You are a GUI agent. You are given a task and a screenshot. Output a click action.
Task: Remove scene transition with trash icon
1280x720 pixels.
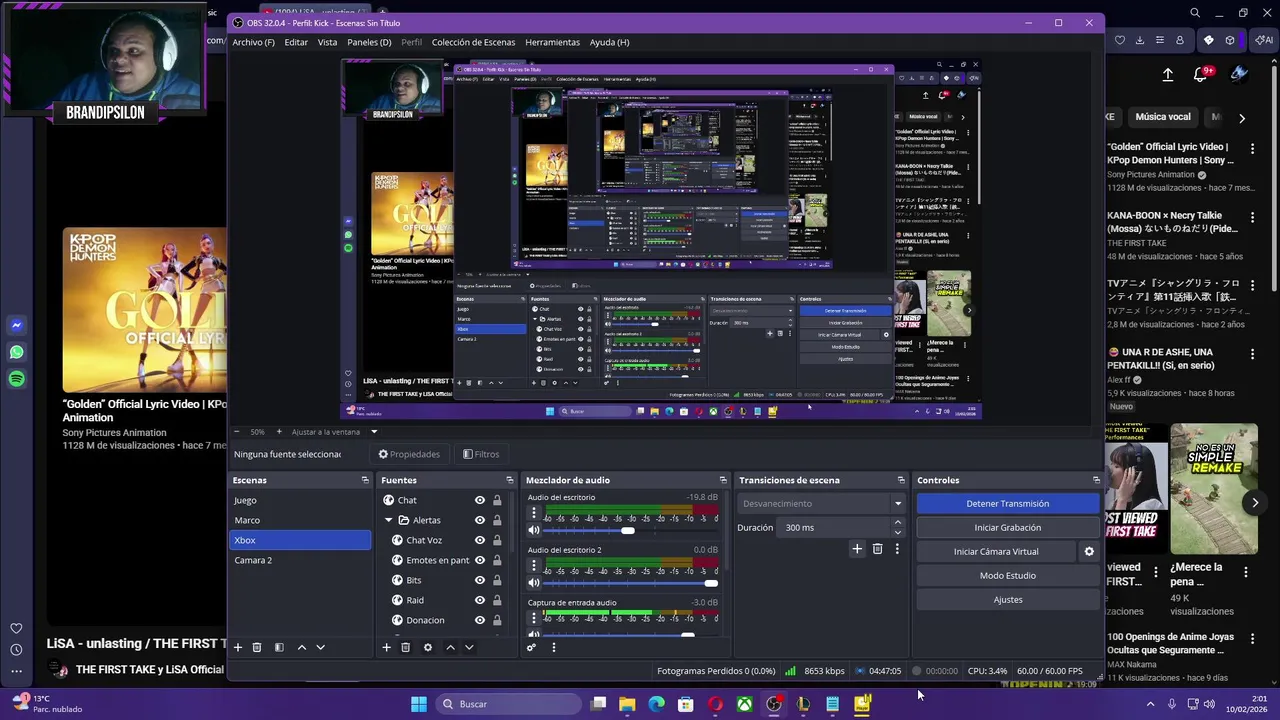tap(877, 548)
